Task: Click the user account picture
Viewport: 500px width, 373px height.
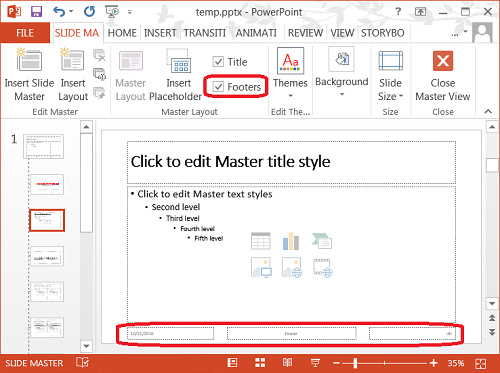Action: (482, 33)
